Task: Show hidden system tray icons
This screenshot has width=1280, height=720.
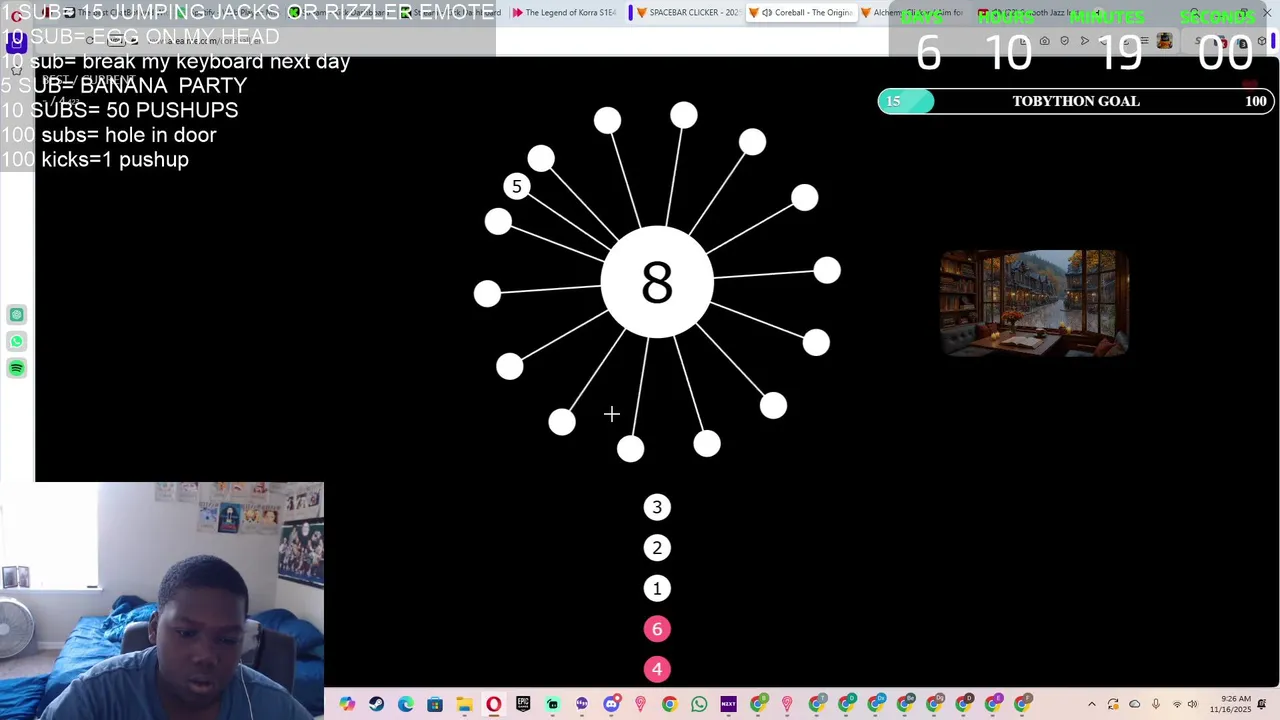Action: click(x=1091, y=704)
